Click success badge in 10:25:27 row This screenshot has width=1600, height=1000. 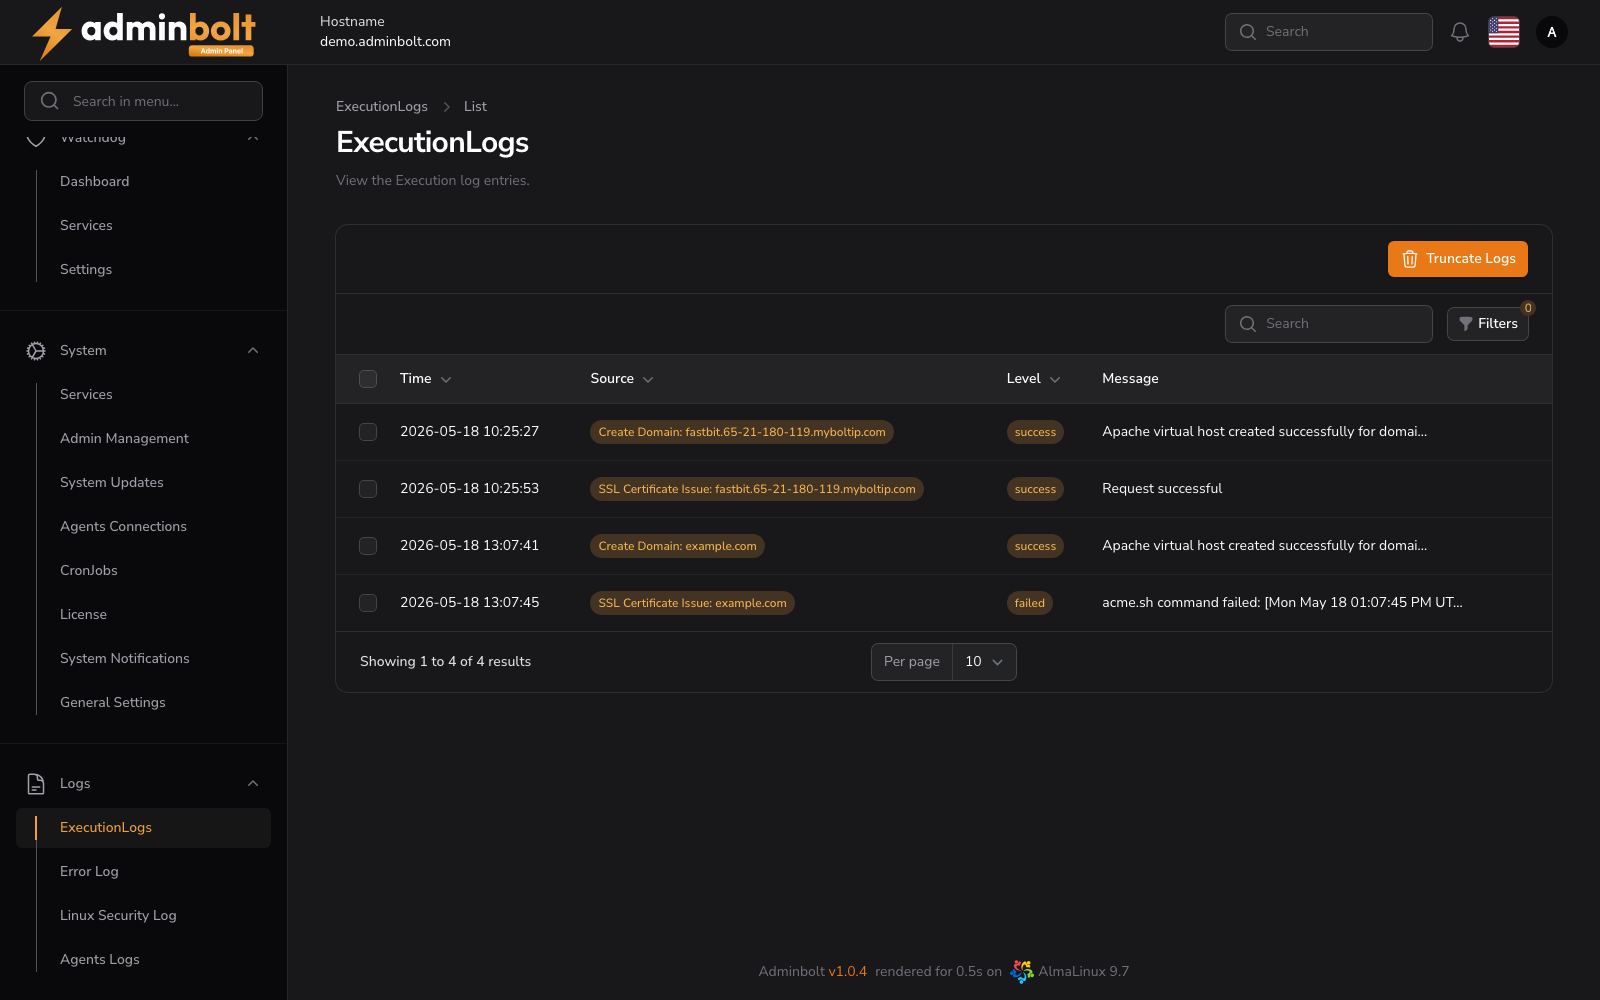(x=1035, y=433)
